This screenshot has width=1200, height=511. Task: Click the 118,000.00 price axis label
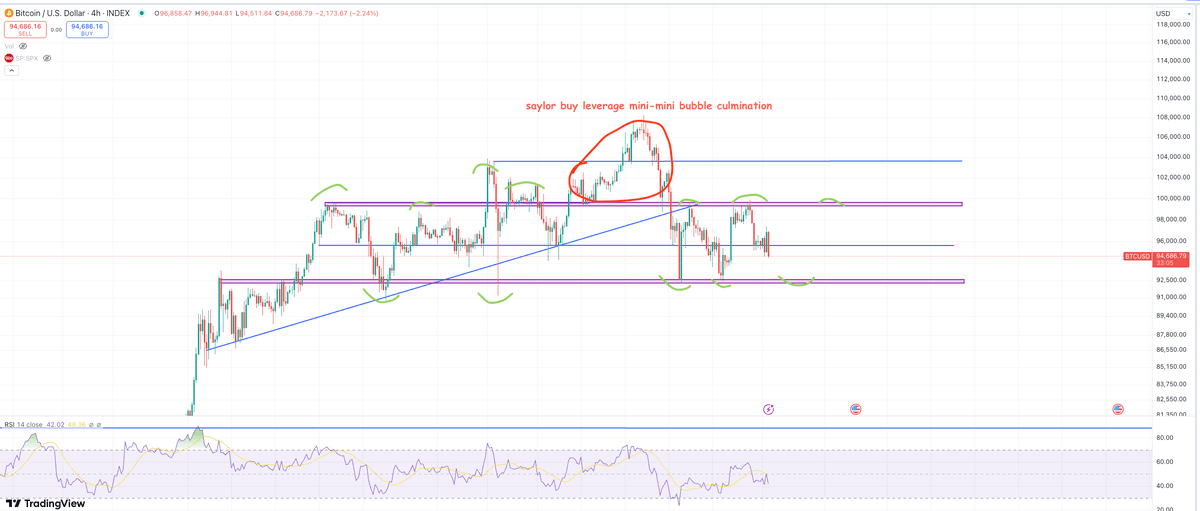click(1172, 25)
